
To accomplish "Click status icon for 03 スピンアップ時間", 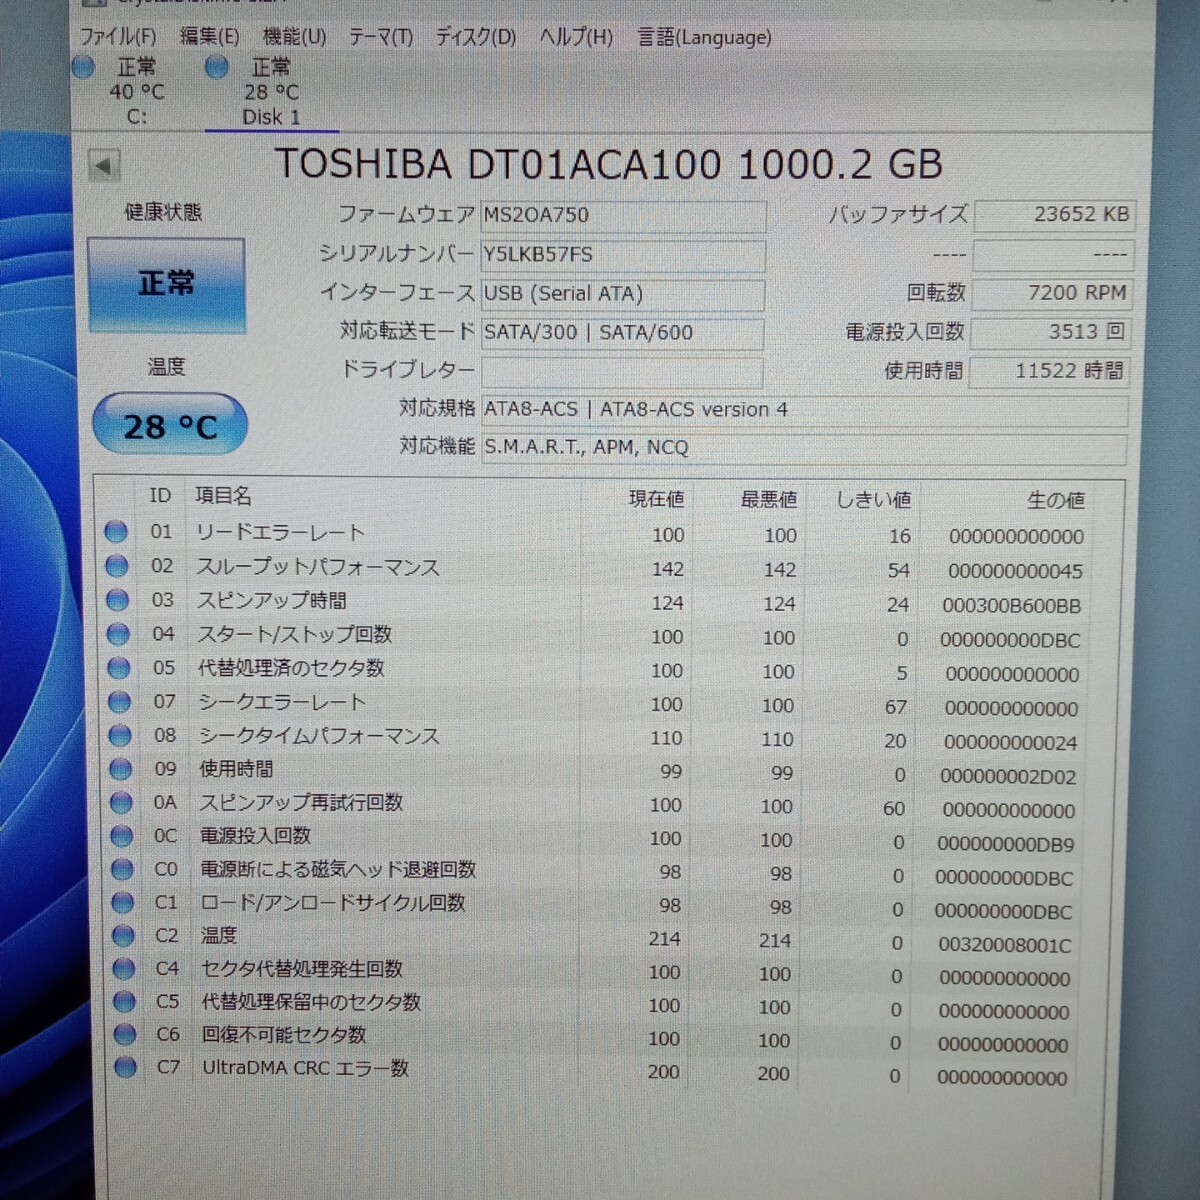I will click(x=117, y=600).
